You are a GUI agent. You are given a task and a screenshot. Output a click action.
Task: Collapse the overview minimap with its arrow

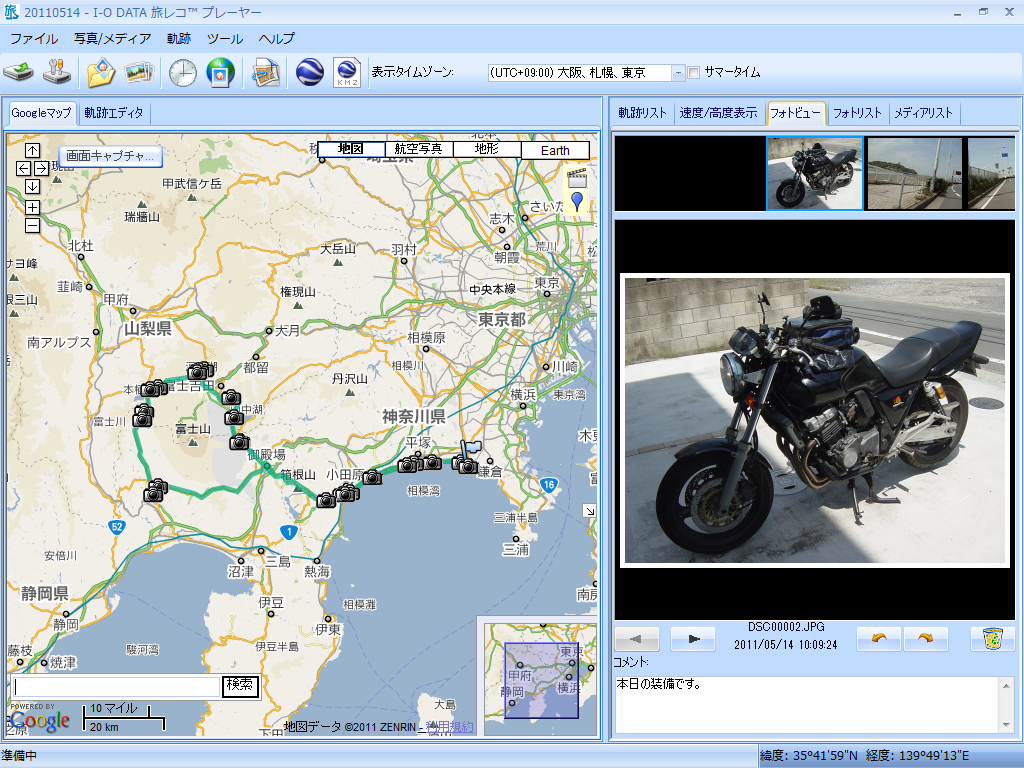click(x=590, y=511)
